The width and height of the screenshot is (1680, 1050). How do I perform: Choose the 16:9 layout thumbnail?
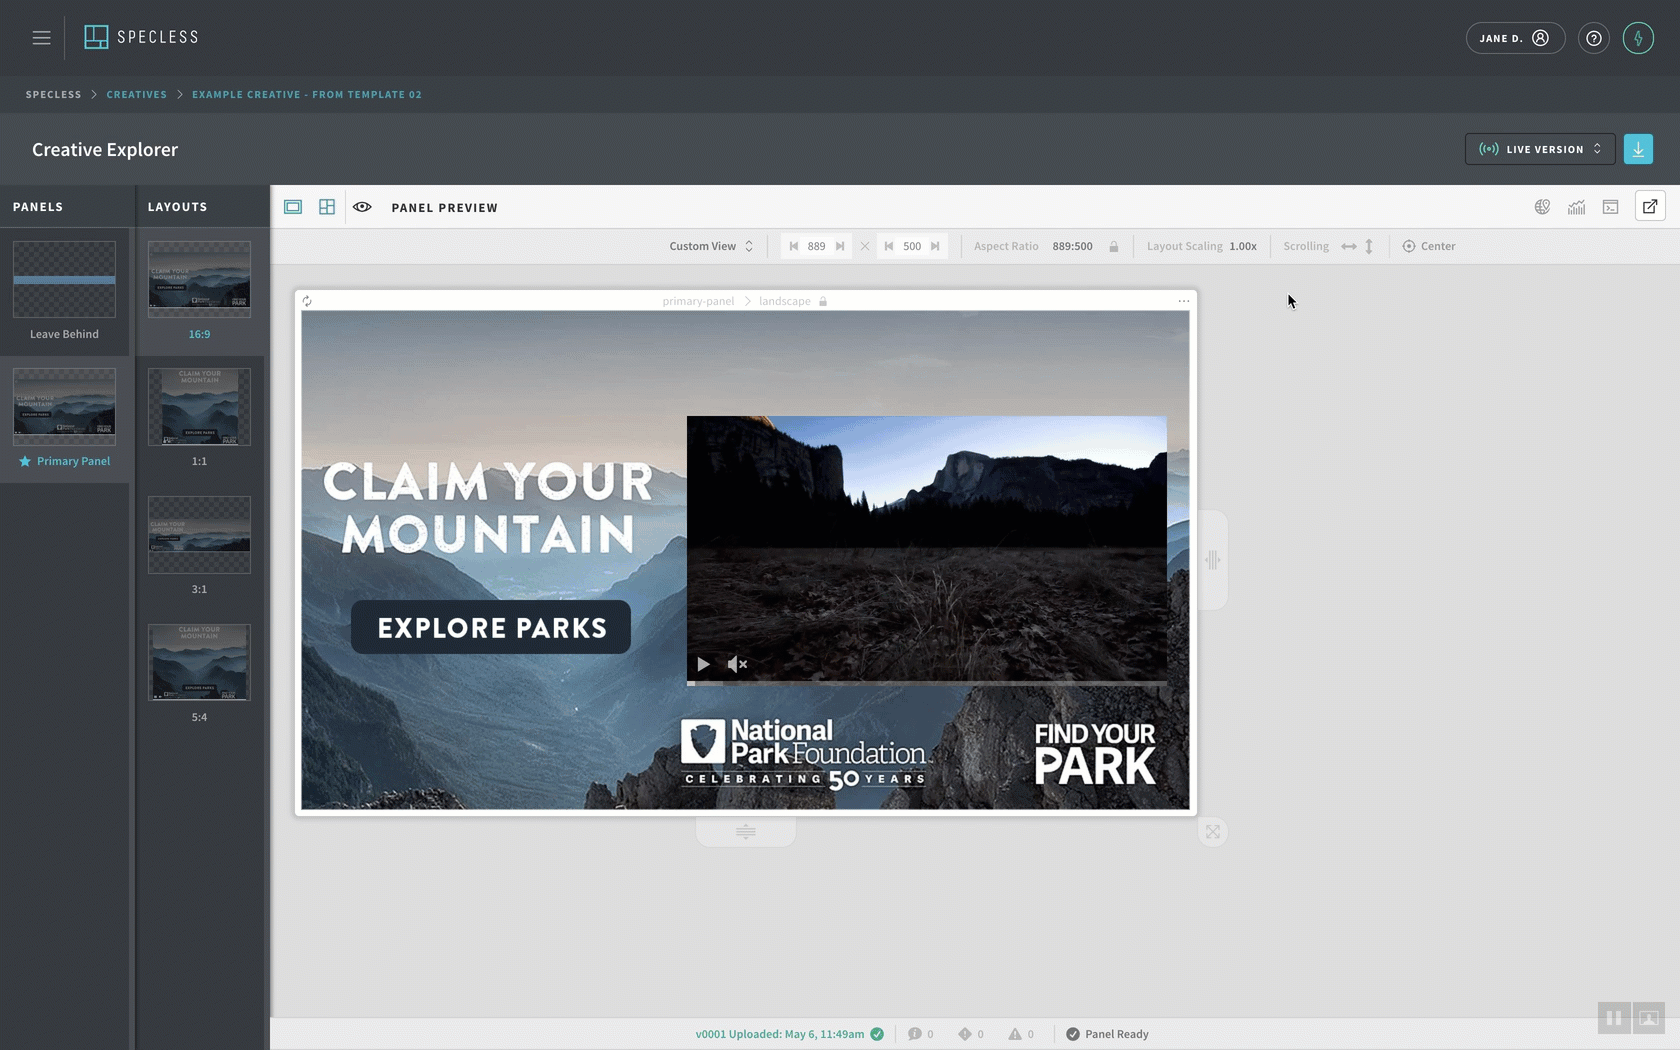(199, 280)
